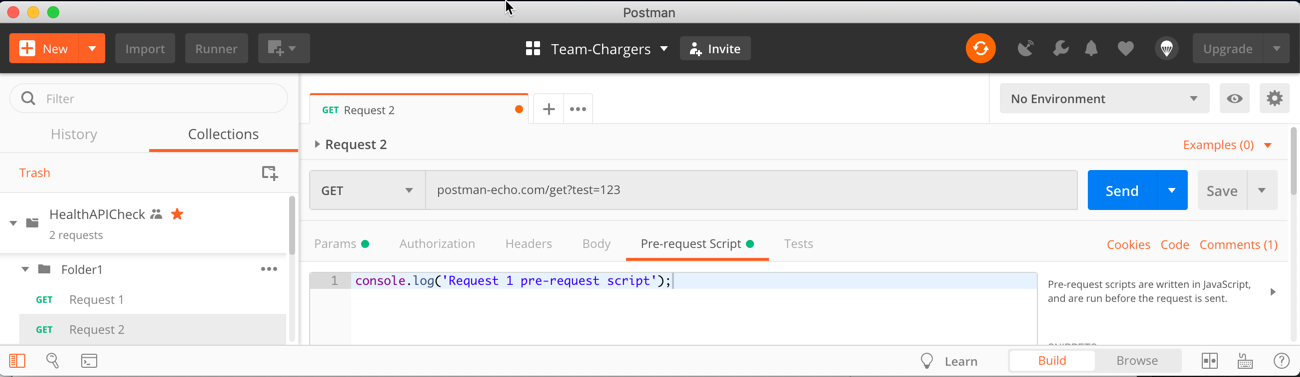The image size is (1300, 377).
Task: Click the Import button
Action: [145, 48]
